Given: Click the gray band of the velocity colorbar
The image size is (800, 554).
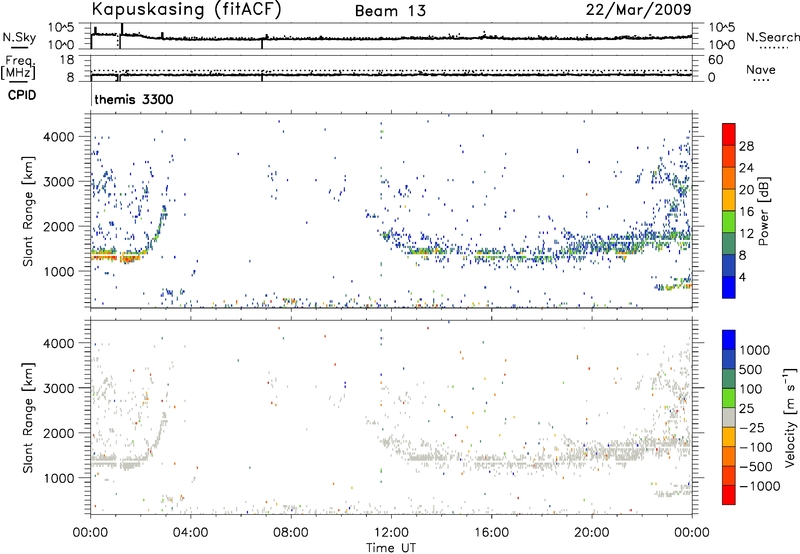Looking at the screenshot, I should pyautogui.click(x=729, y=417).
